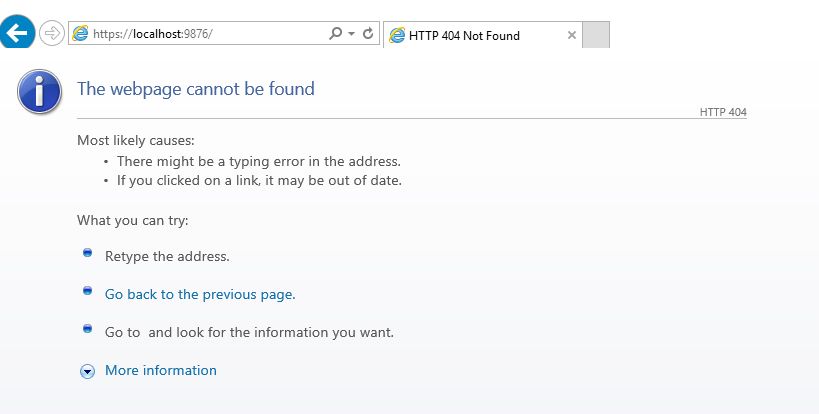This screenshot has height=414, width=819.
Task: Click the More information link text
Action: coord(161,370)
